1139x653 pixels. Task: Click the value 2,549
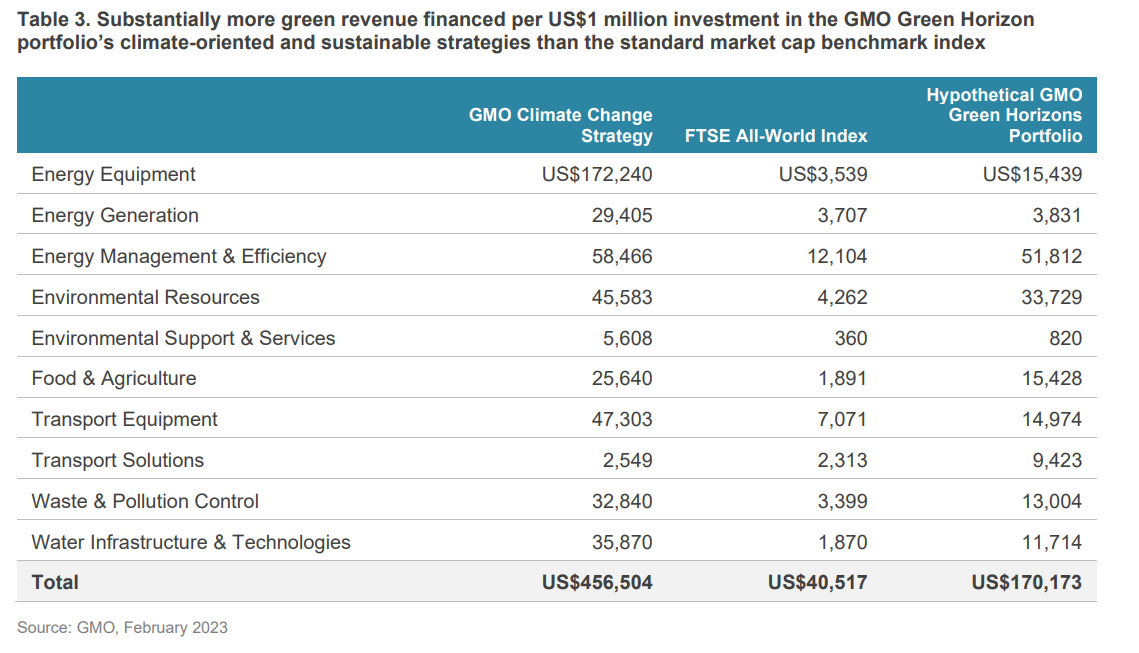click(x=627, y=461)
